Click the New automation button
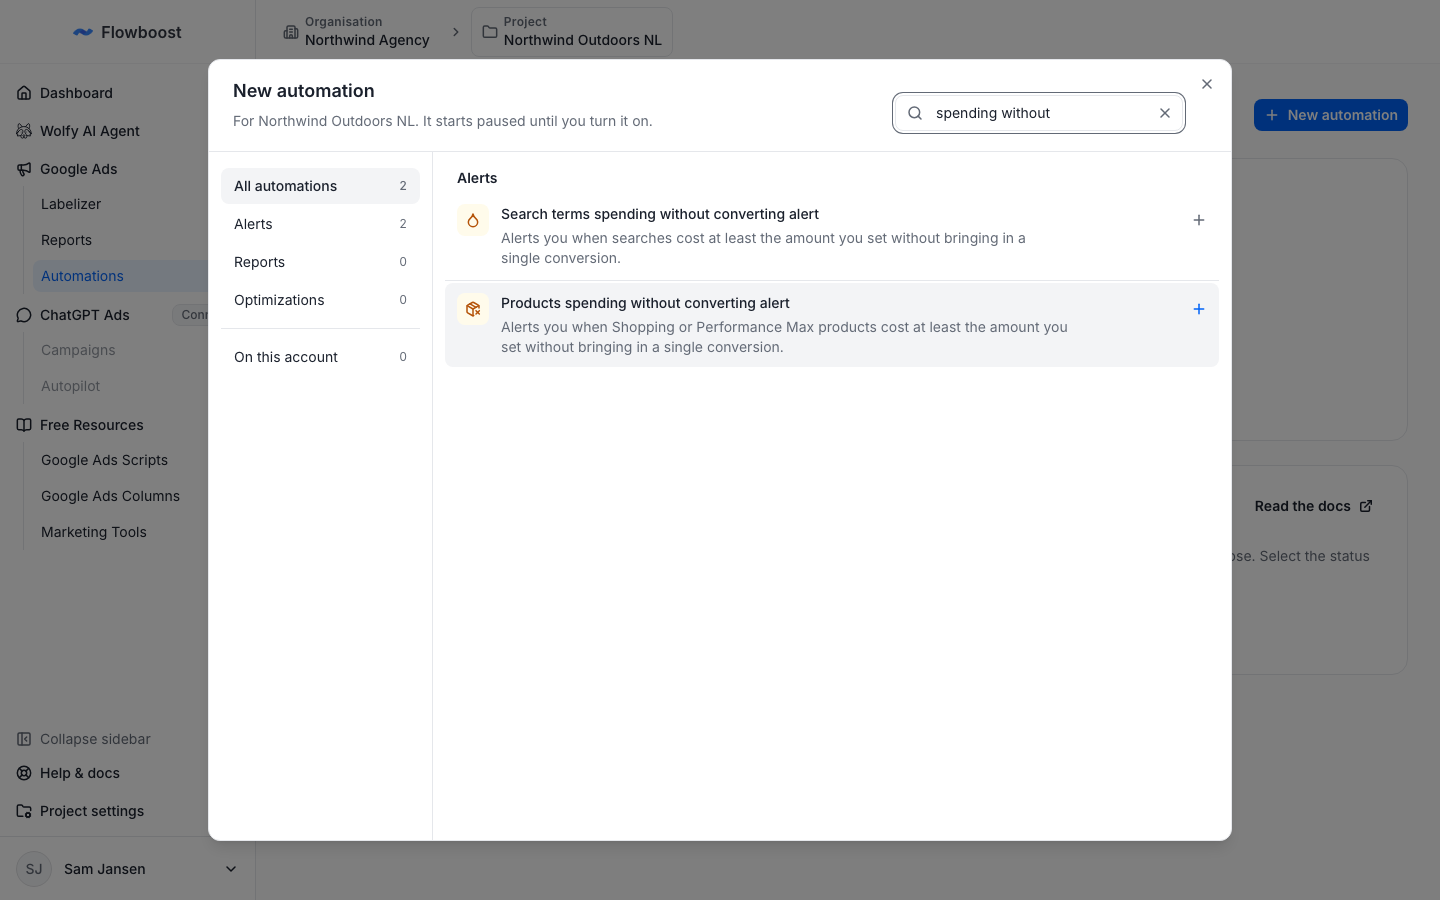Screen dimensions: 1440x900 tap(1331, 115)
